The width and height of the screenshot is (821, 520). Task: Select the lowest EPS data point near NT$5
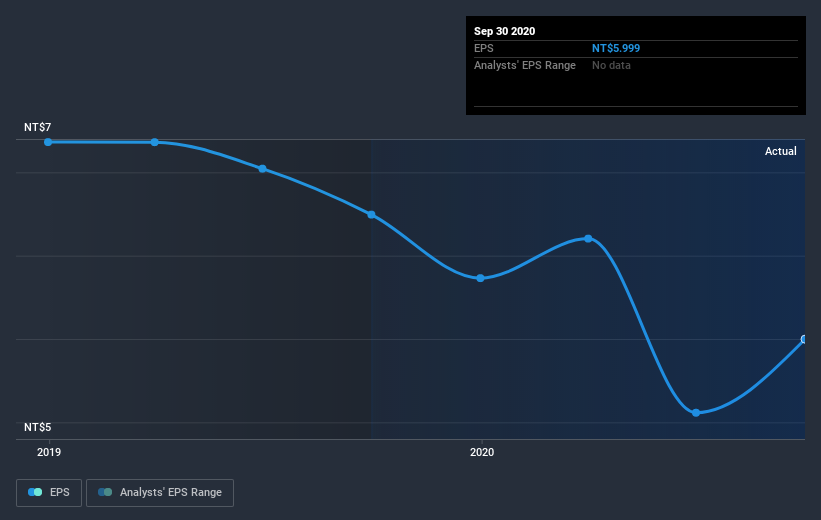696,413
